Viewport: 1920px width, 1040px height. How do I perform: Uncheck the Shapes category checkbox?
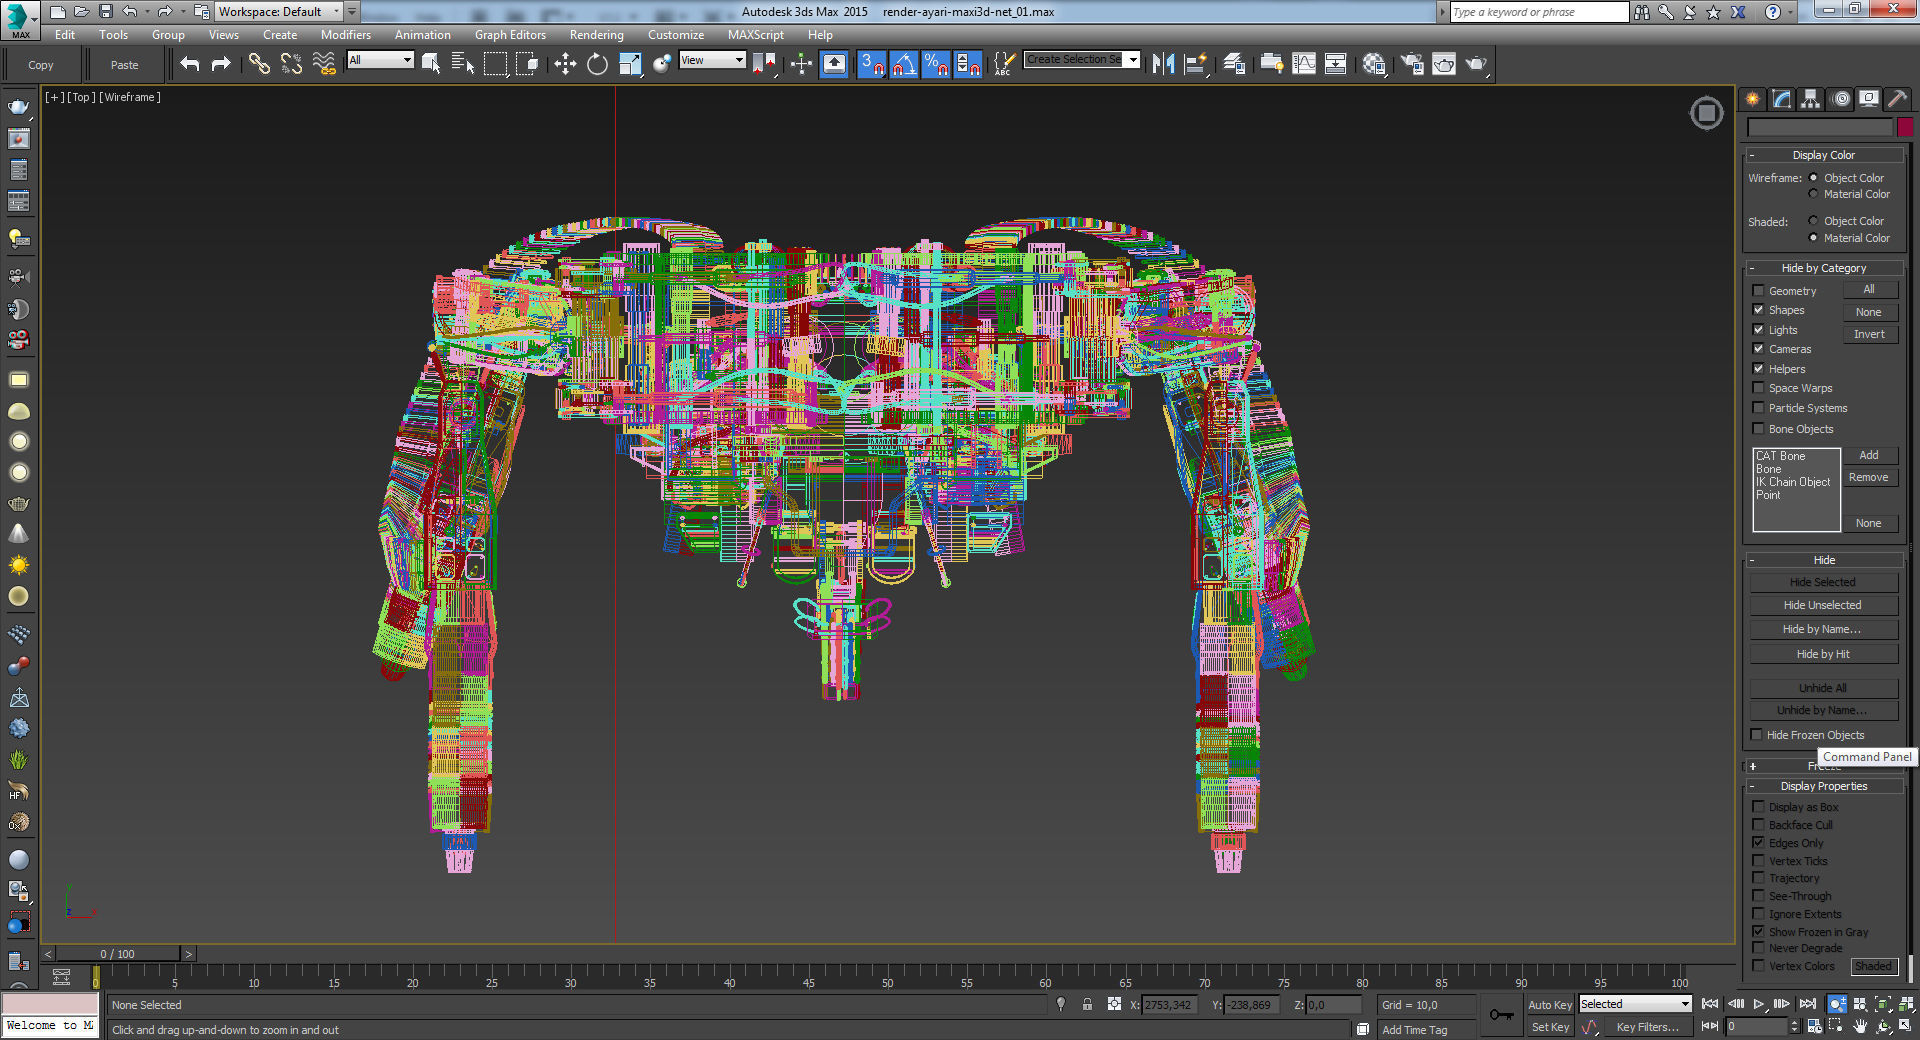click(1758, 310)
